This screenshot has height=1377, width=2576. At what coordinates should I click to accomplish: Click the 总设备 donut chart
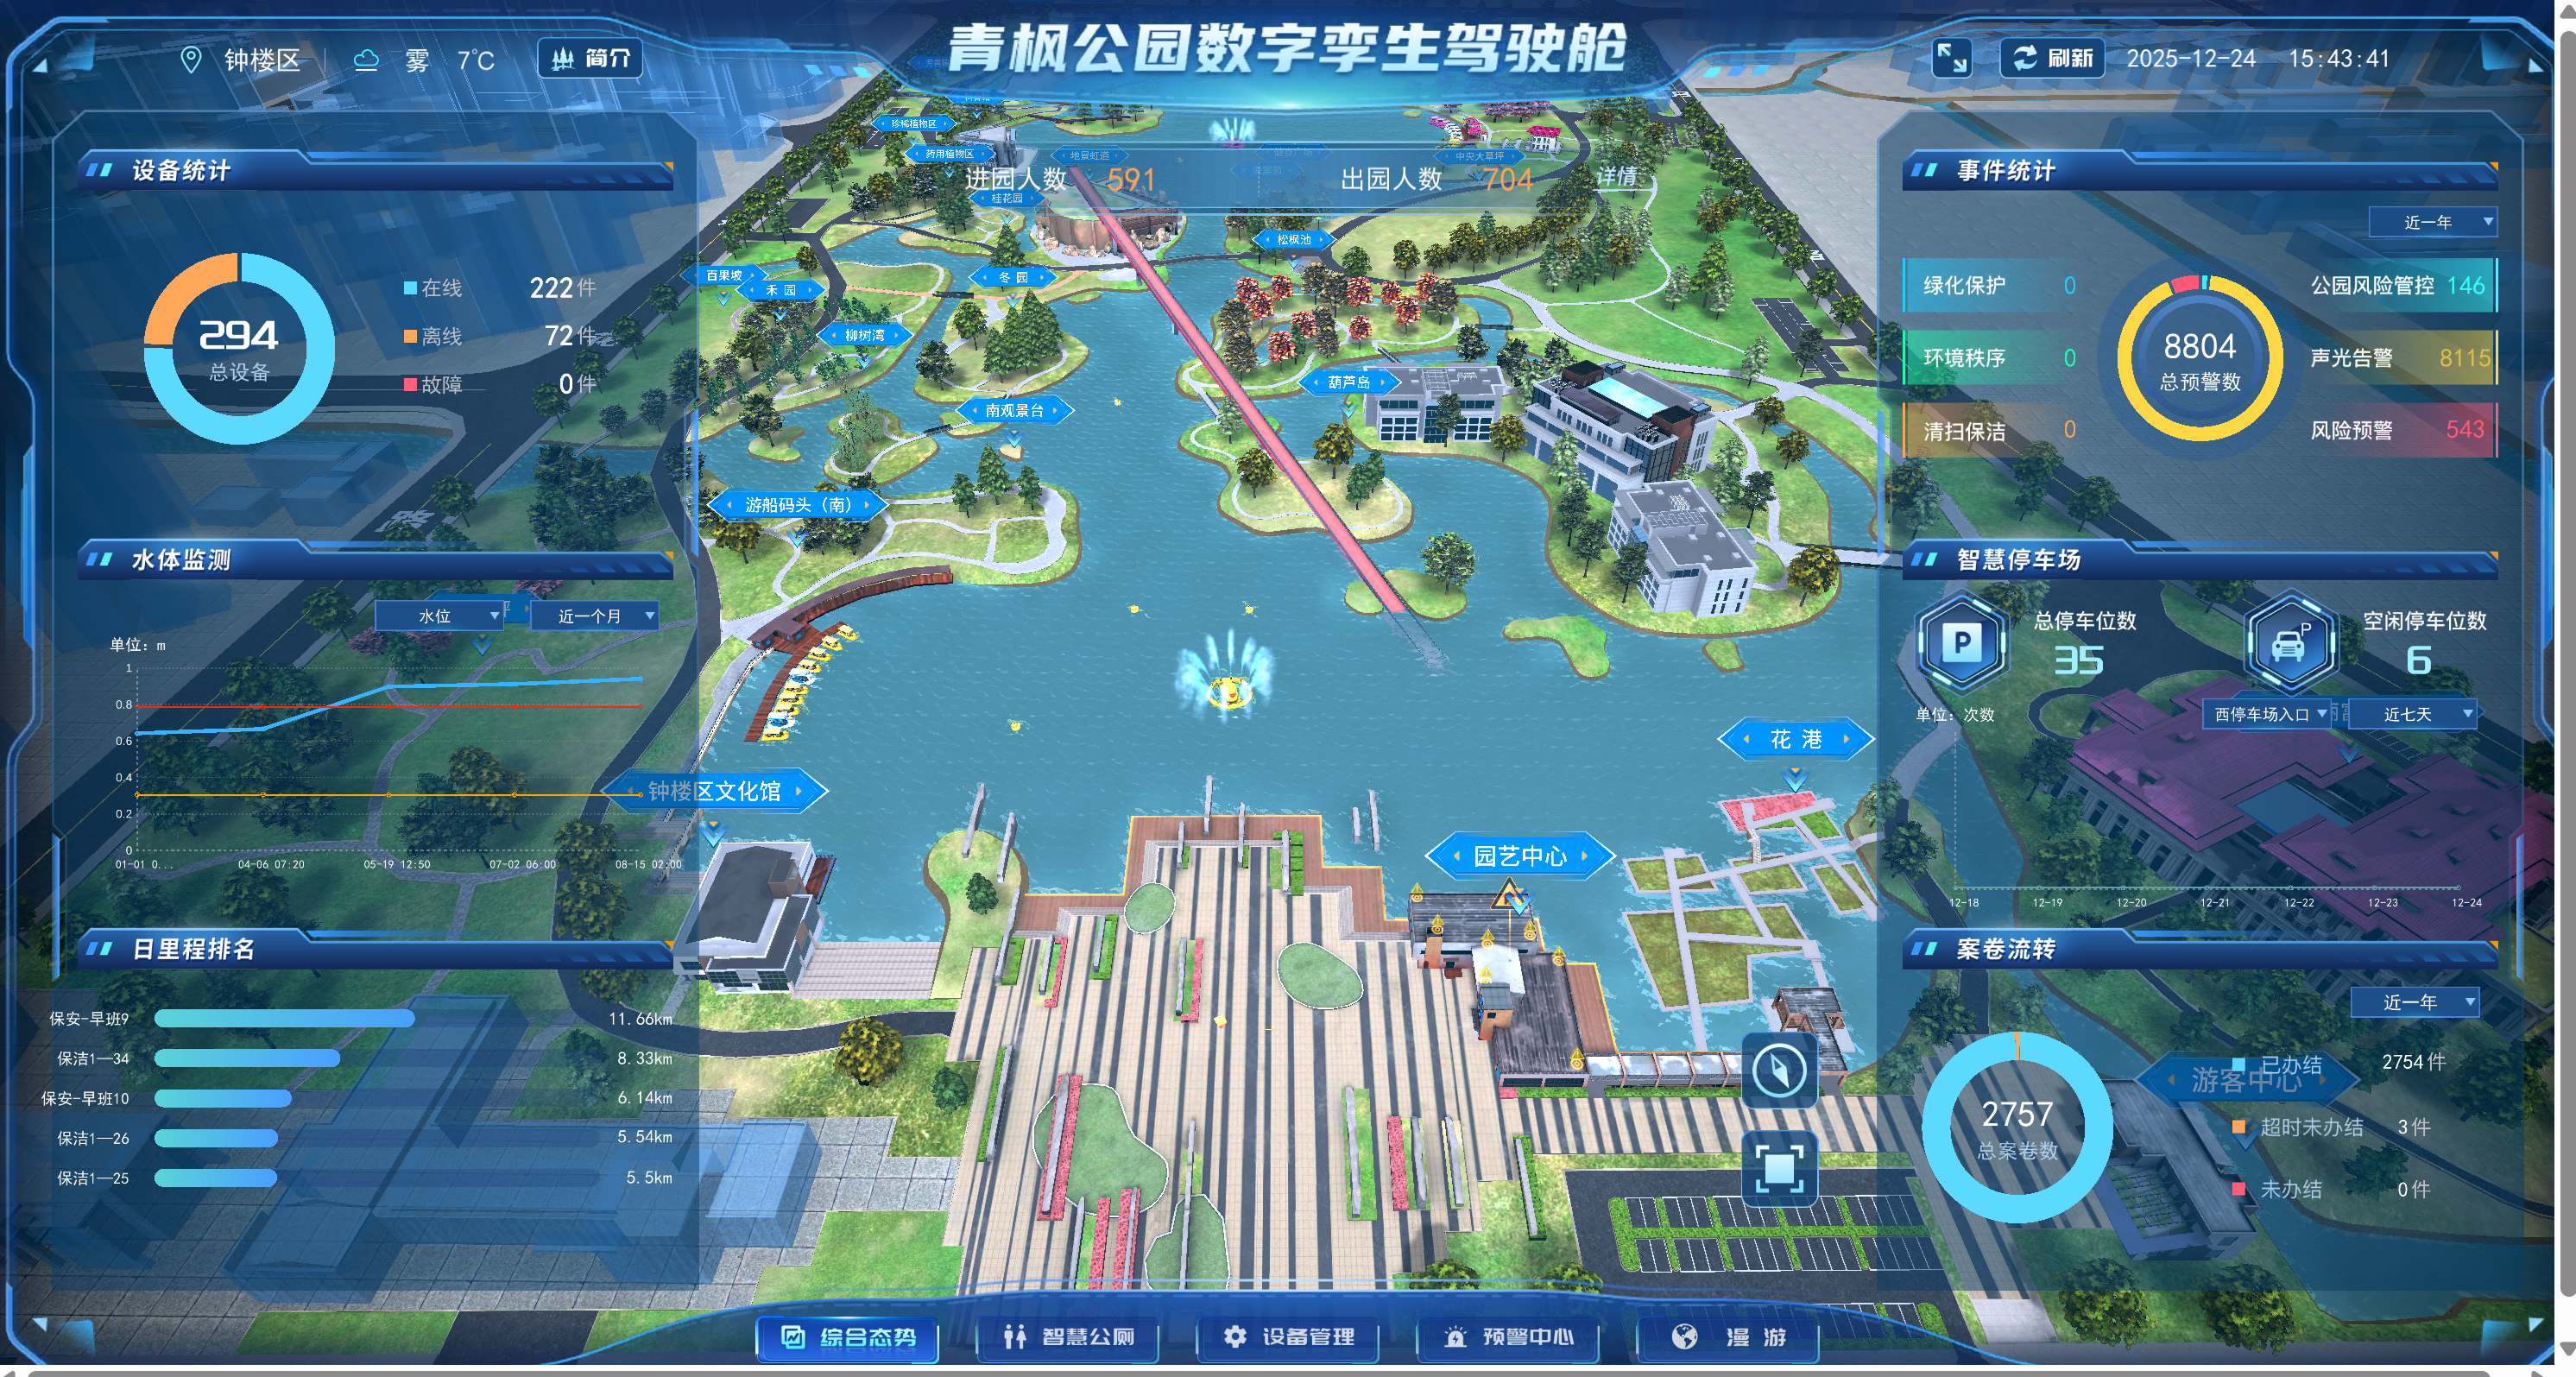tap(239, 348)
